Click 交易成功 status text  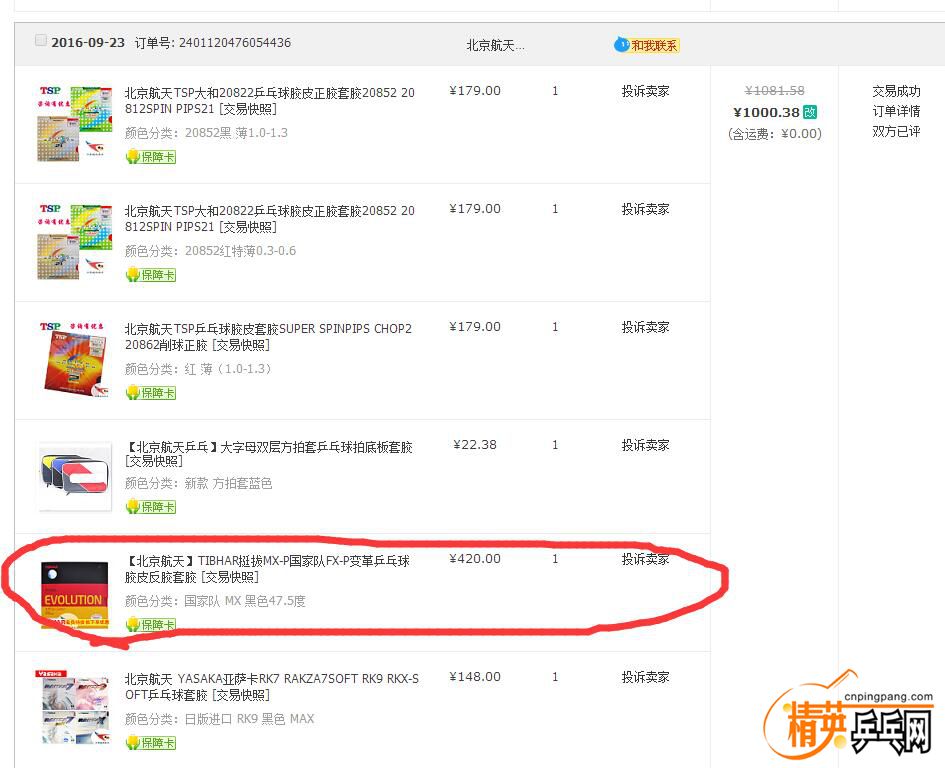pyautogui.click(x=896, y=91)
